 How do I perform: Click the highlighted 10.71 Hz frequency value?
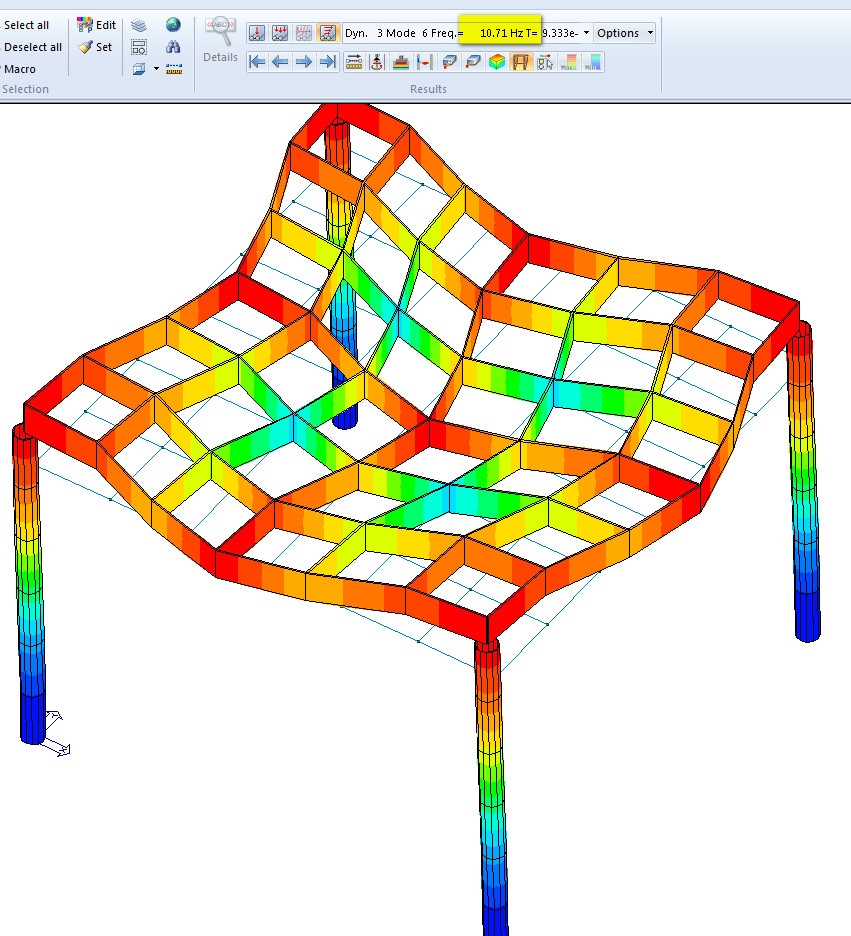pyautogui.click(x=500, y=30)
